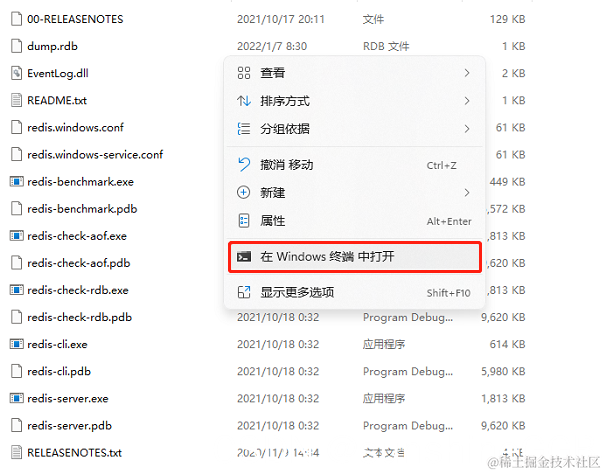
Task: Choose 分组依据 in the context menu
Action: point(355,129)
